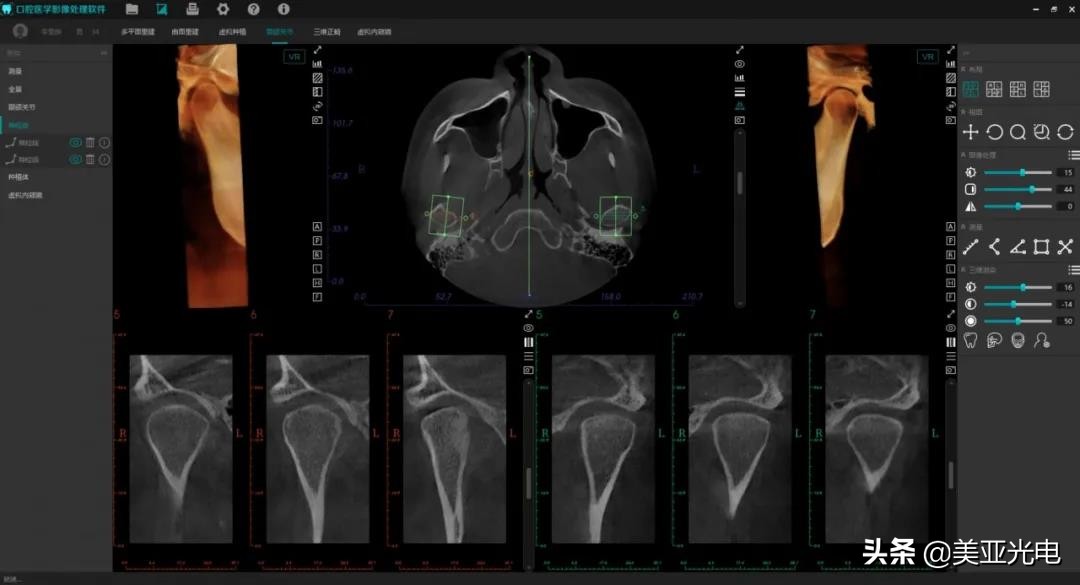Pick the angle measurement tool

1017,247
